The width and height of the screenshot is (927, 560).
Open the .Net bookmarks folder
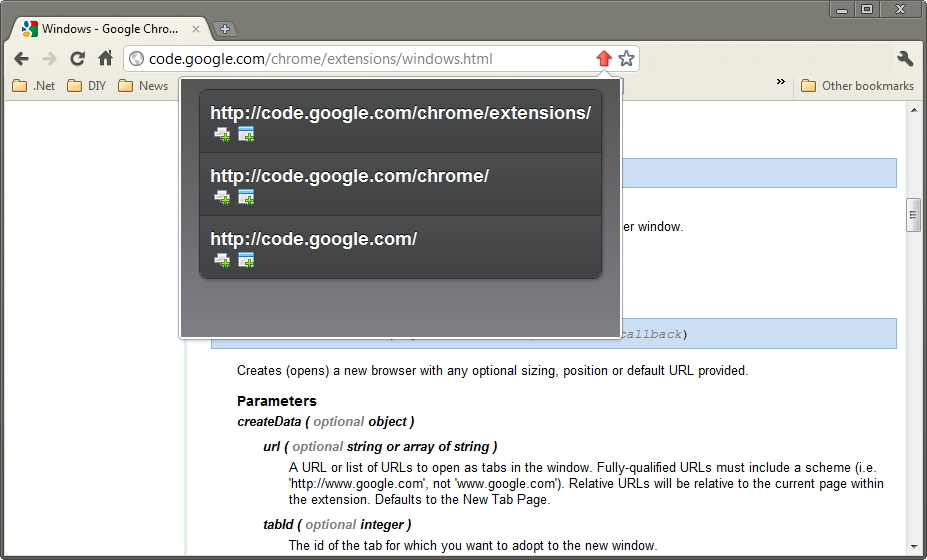tap(34, 86)
